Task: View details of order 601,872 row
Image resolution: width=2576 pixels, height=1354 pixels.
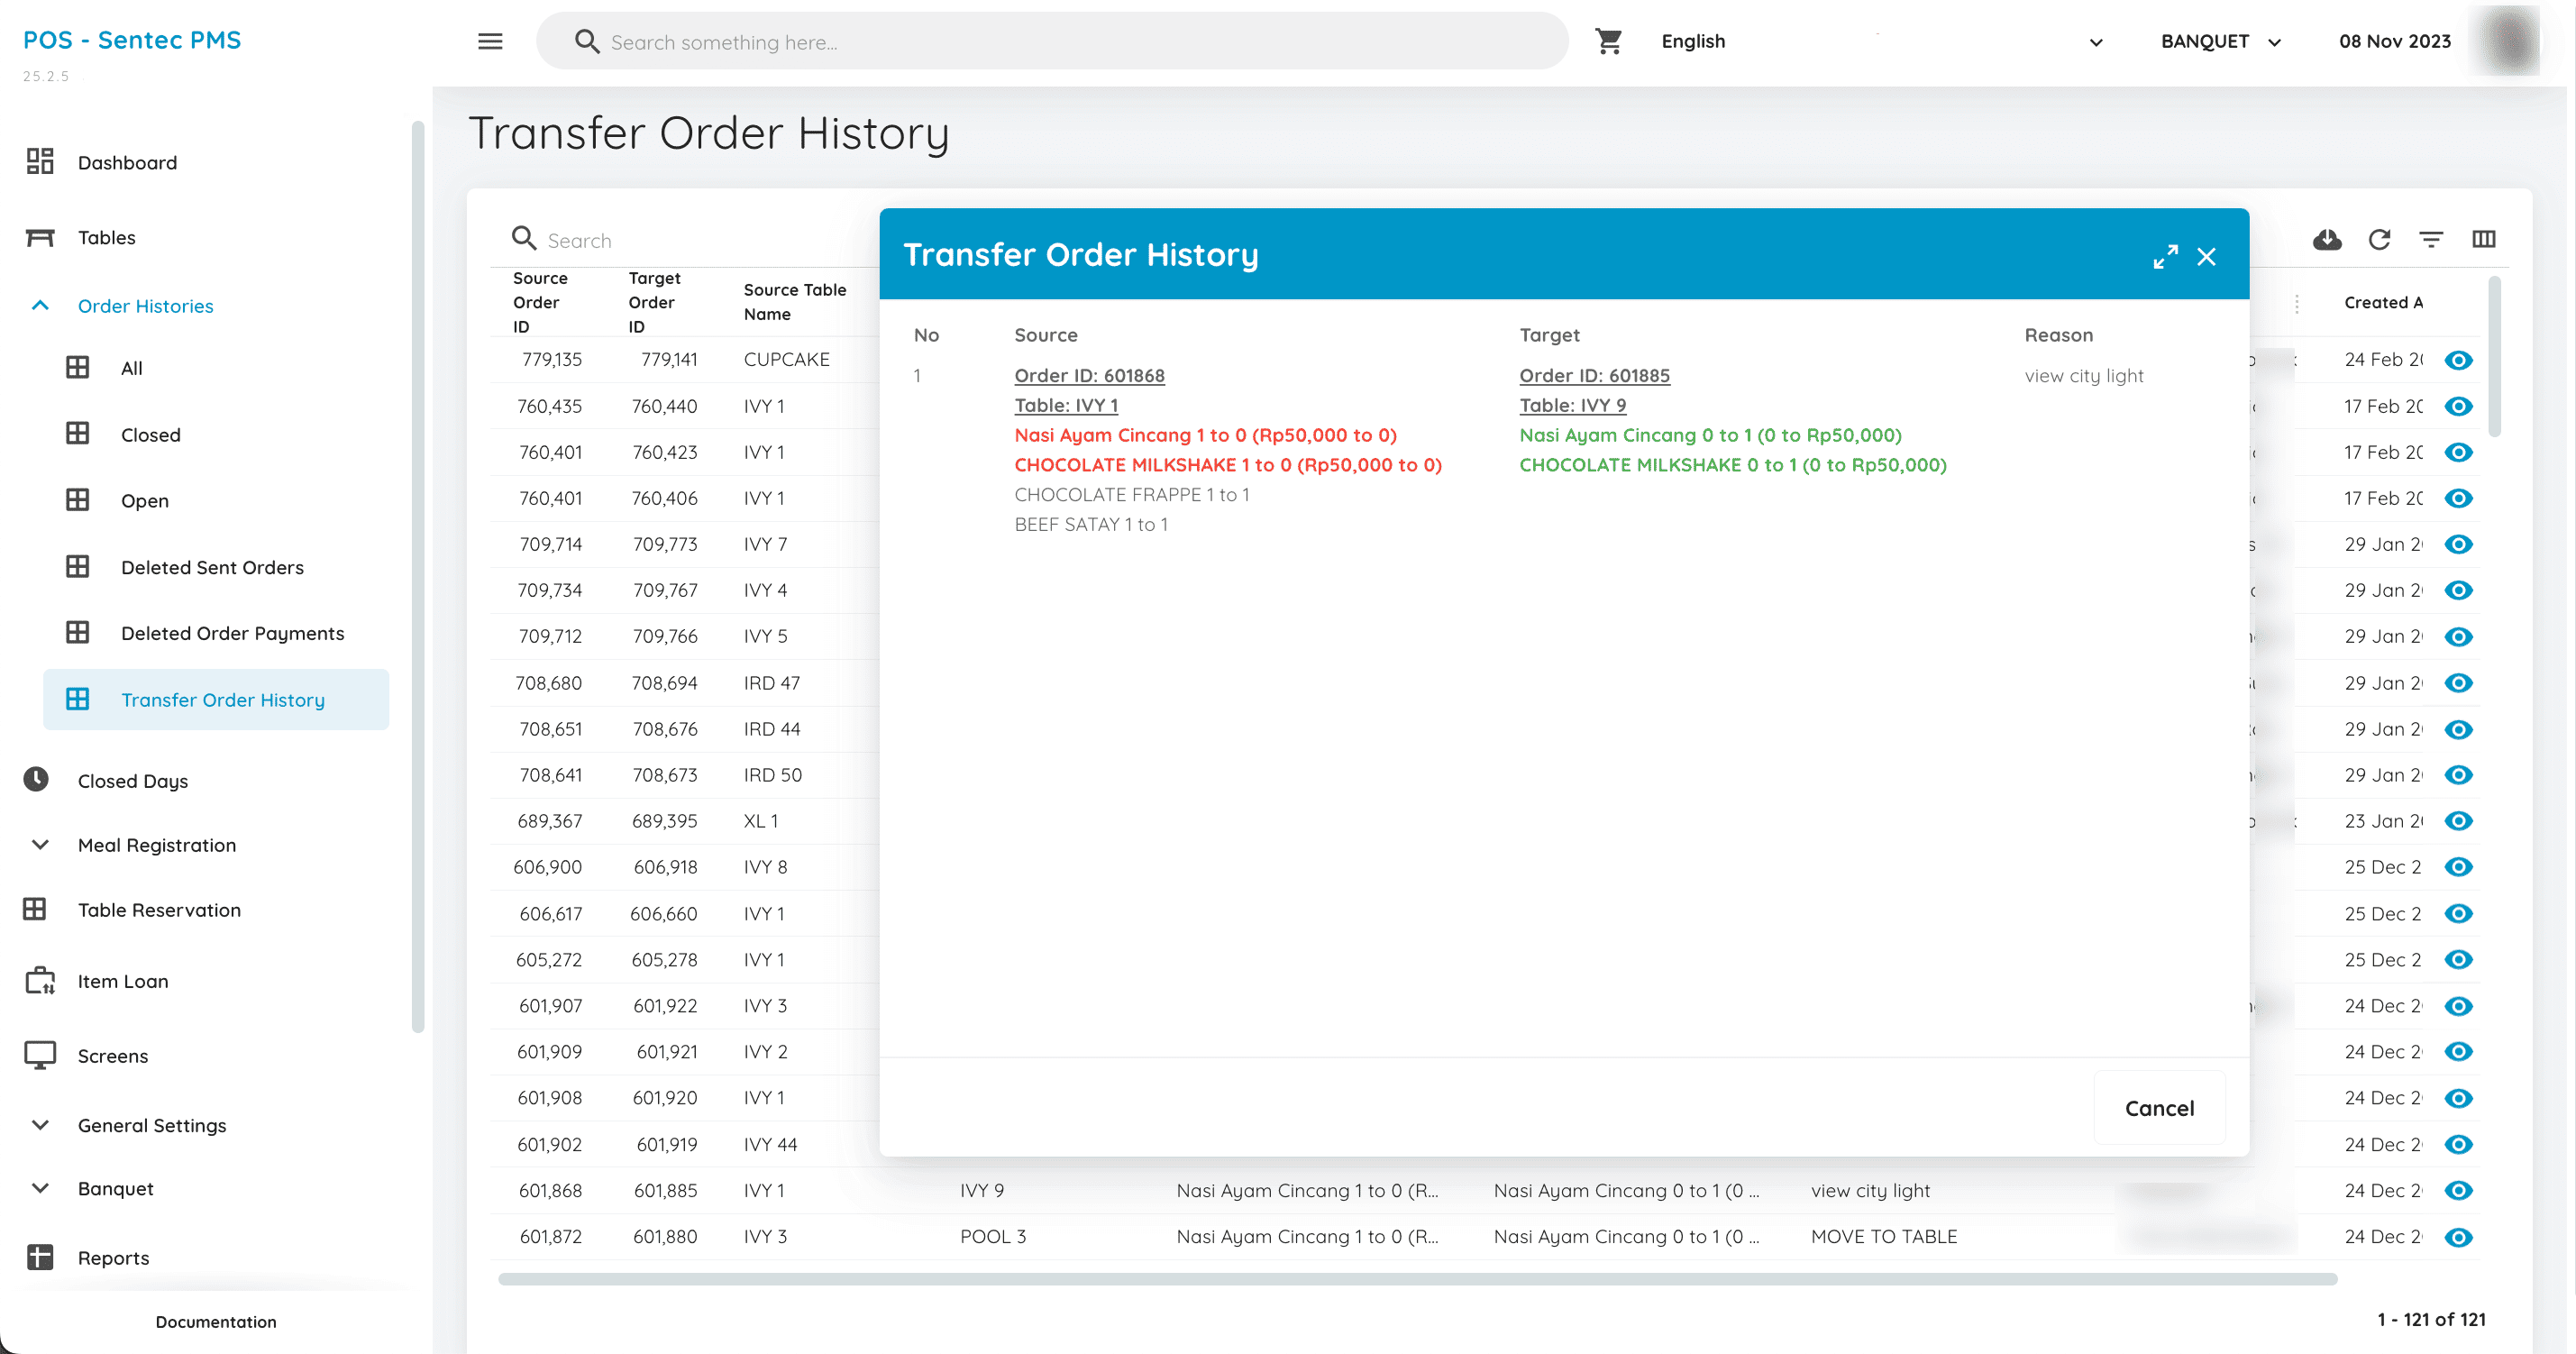Action: click(2458, 1237)
